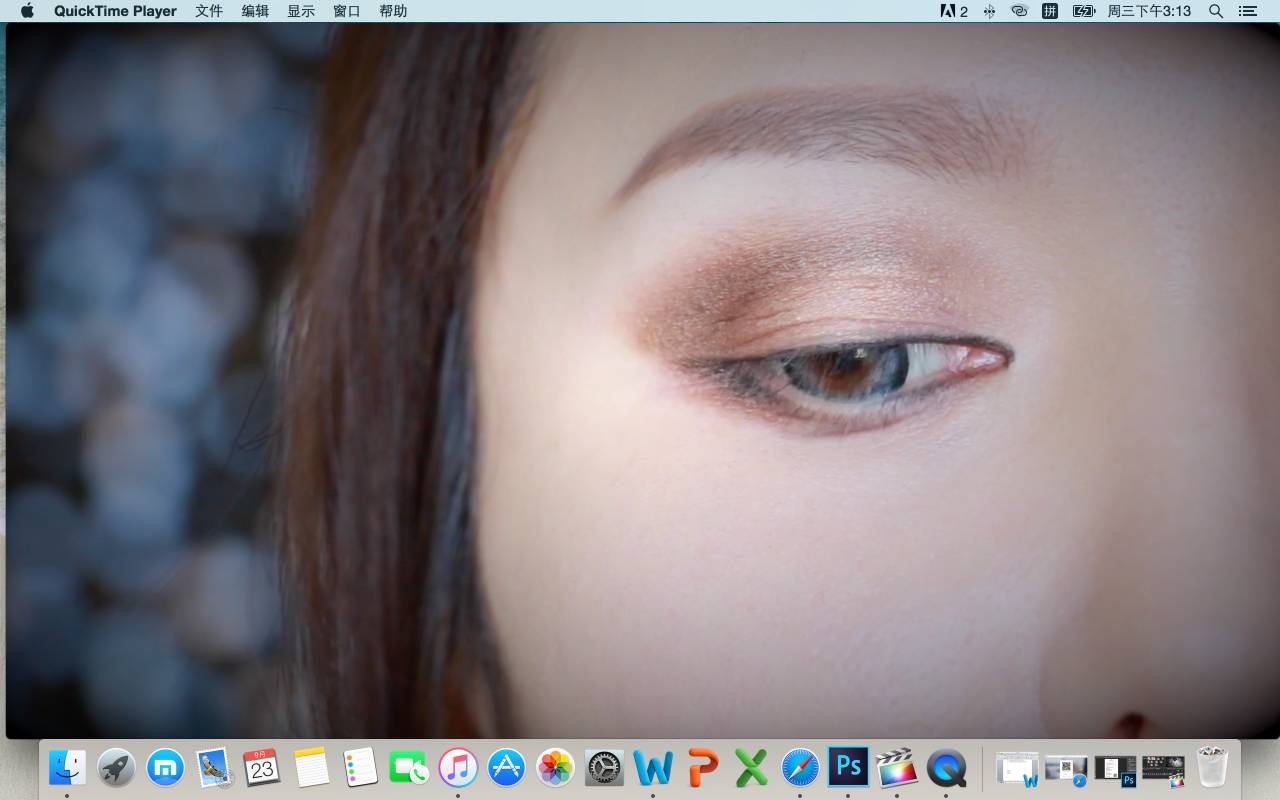Switch input method via the 拼 icon

(1050, 11)
